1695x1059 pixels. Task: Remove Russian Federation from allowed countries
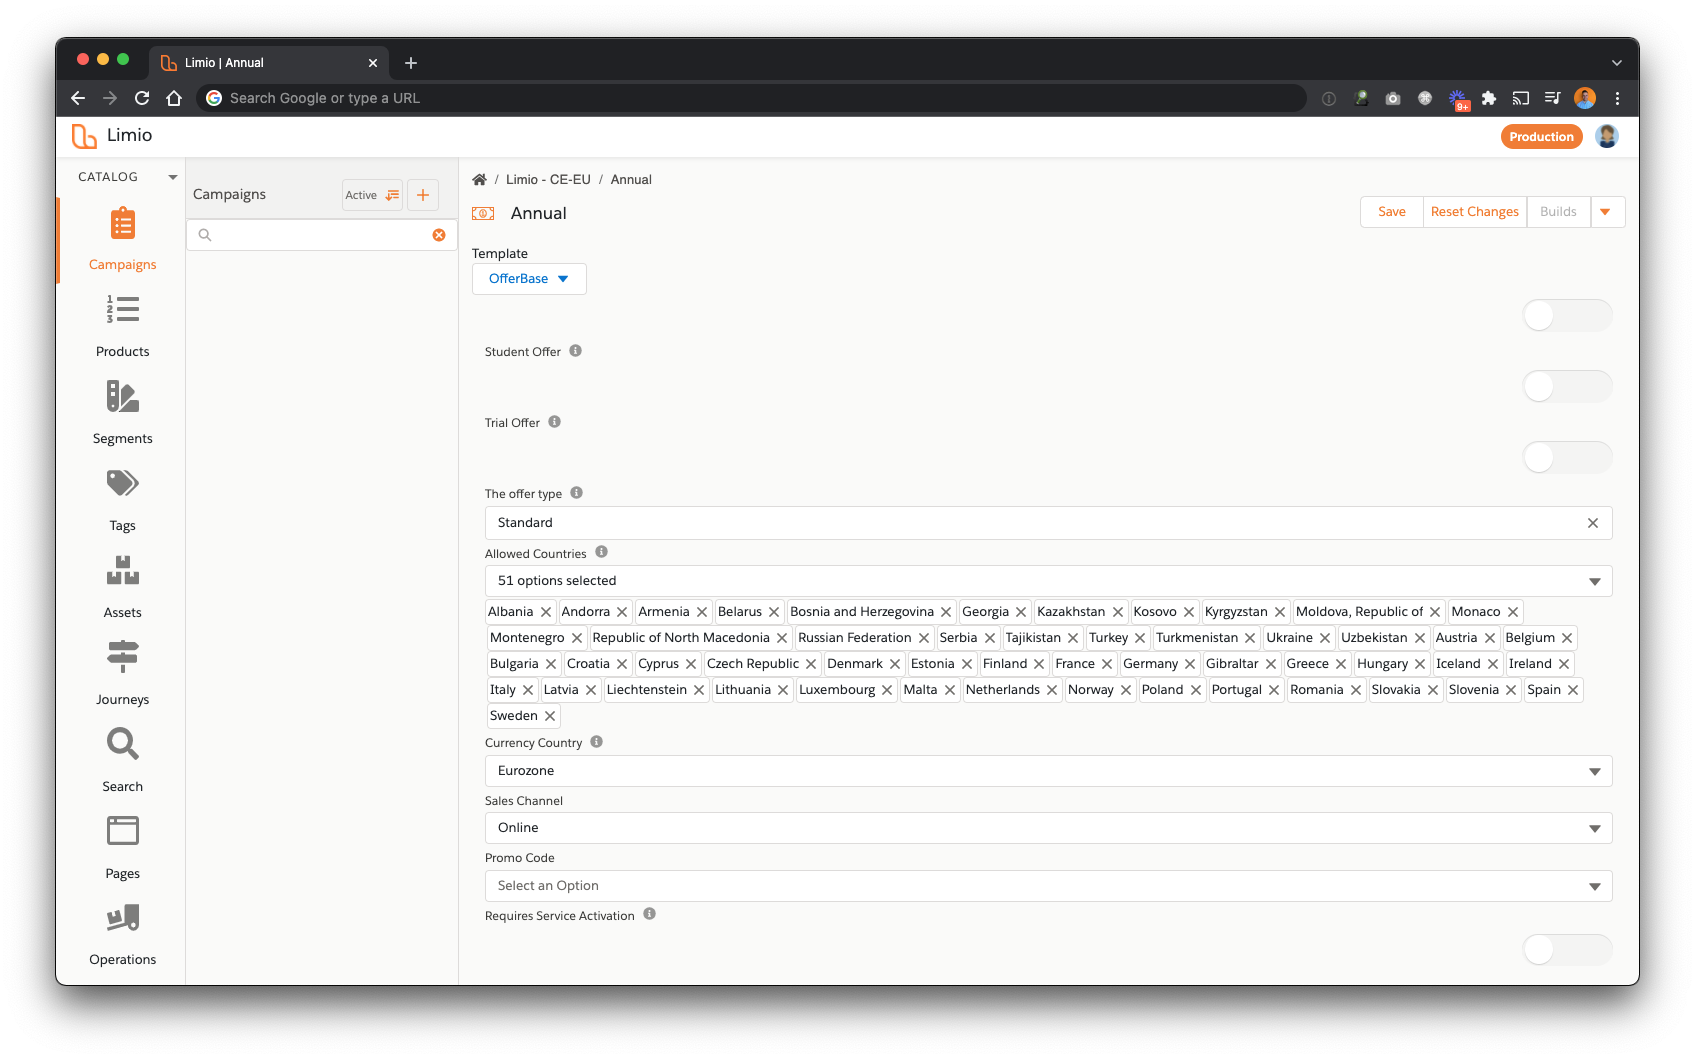coord(924,638)
